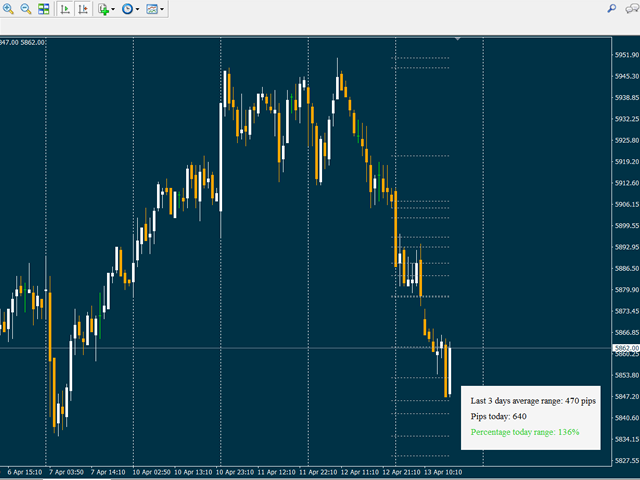Click the green 'Percentage today range' text
This screenshot has height=480, width=640.
(525, 432)
